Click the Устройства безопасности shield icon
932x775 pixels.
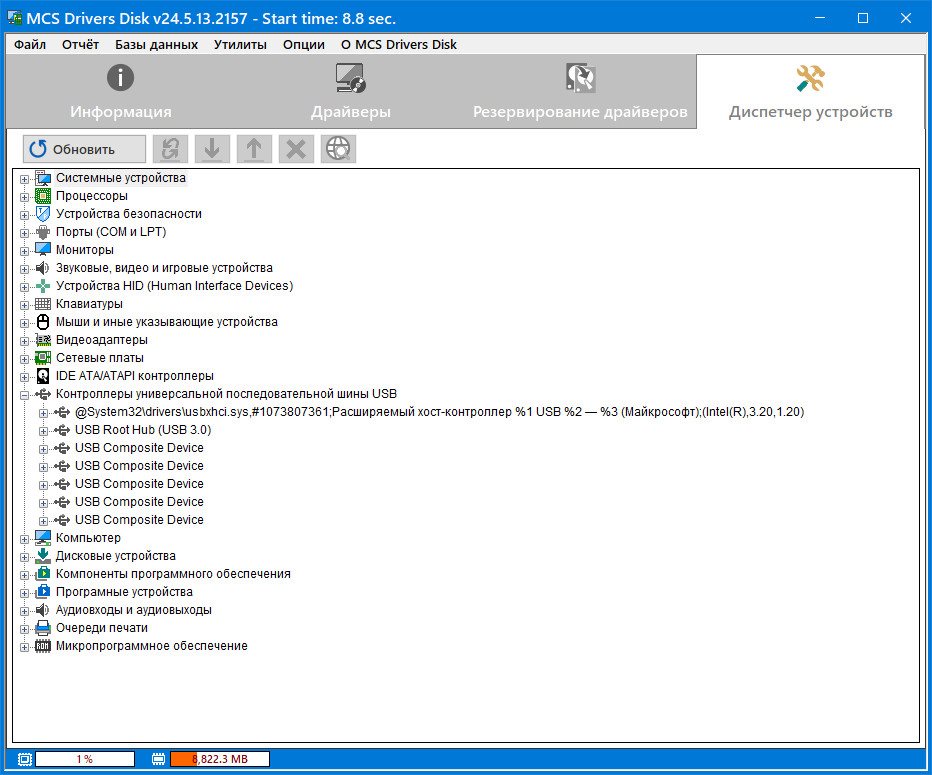43,214
